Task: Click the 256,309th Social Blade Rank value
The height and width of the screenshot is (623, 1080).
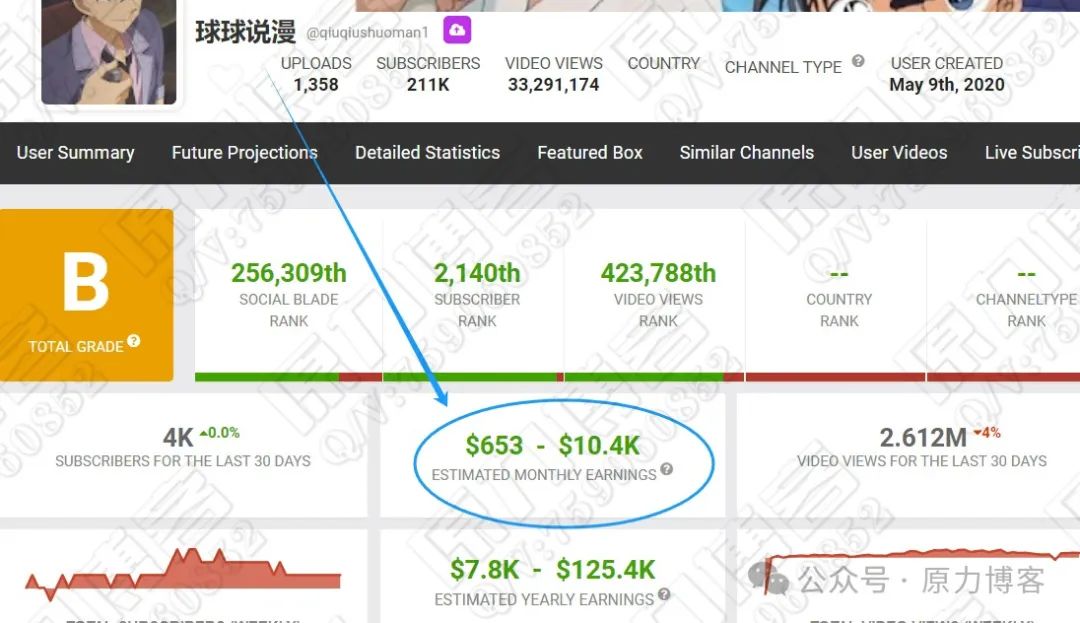Action: click(289, 272)
